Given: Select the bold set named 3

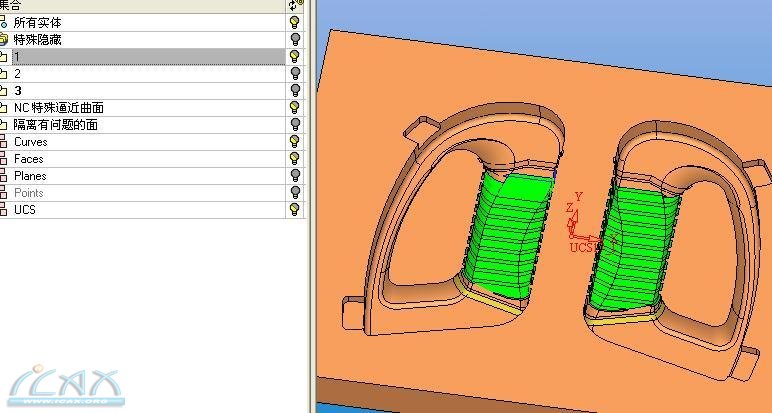Looking at the screenshot, I should coord(18,91).
